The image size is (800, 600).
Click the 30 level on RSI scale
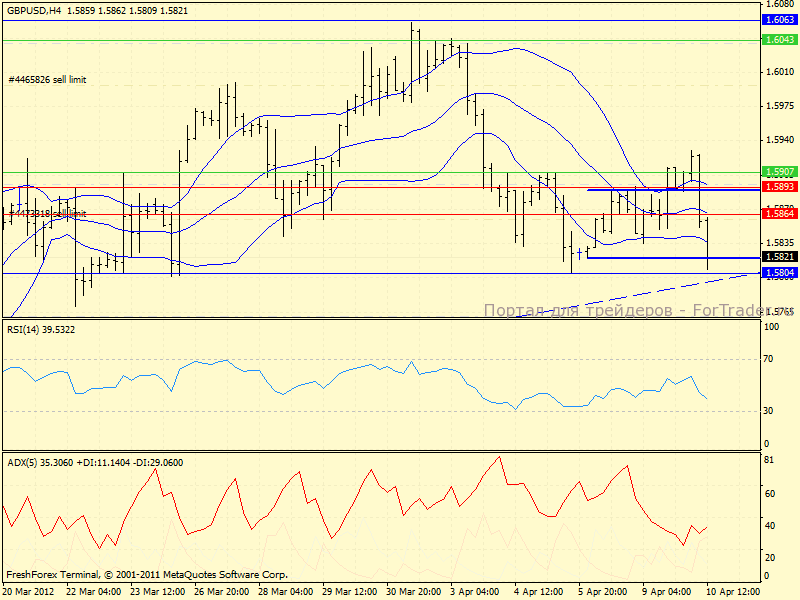[x=770, y=410]
